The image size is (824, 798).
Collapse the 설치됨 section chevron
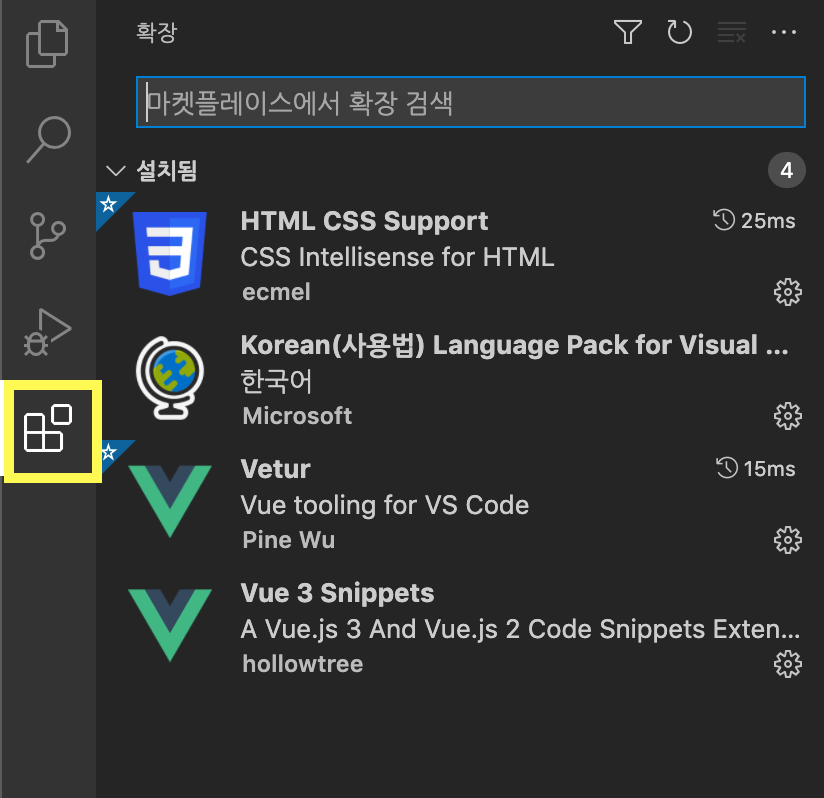pos(116,171)
